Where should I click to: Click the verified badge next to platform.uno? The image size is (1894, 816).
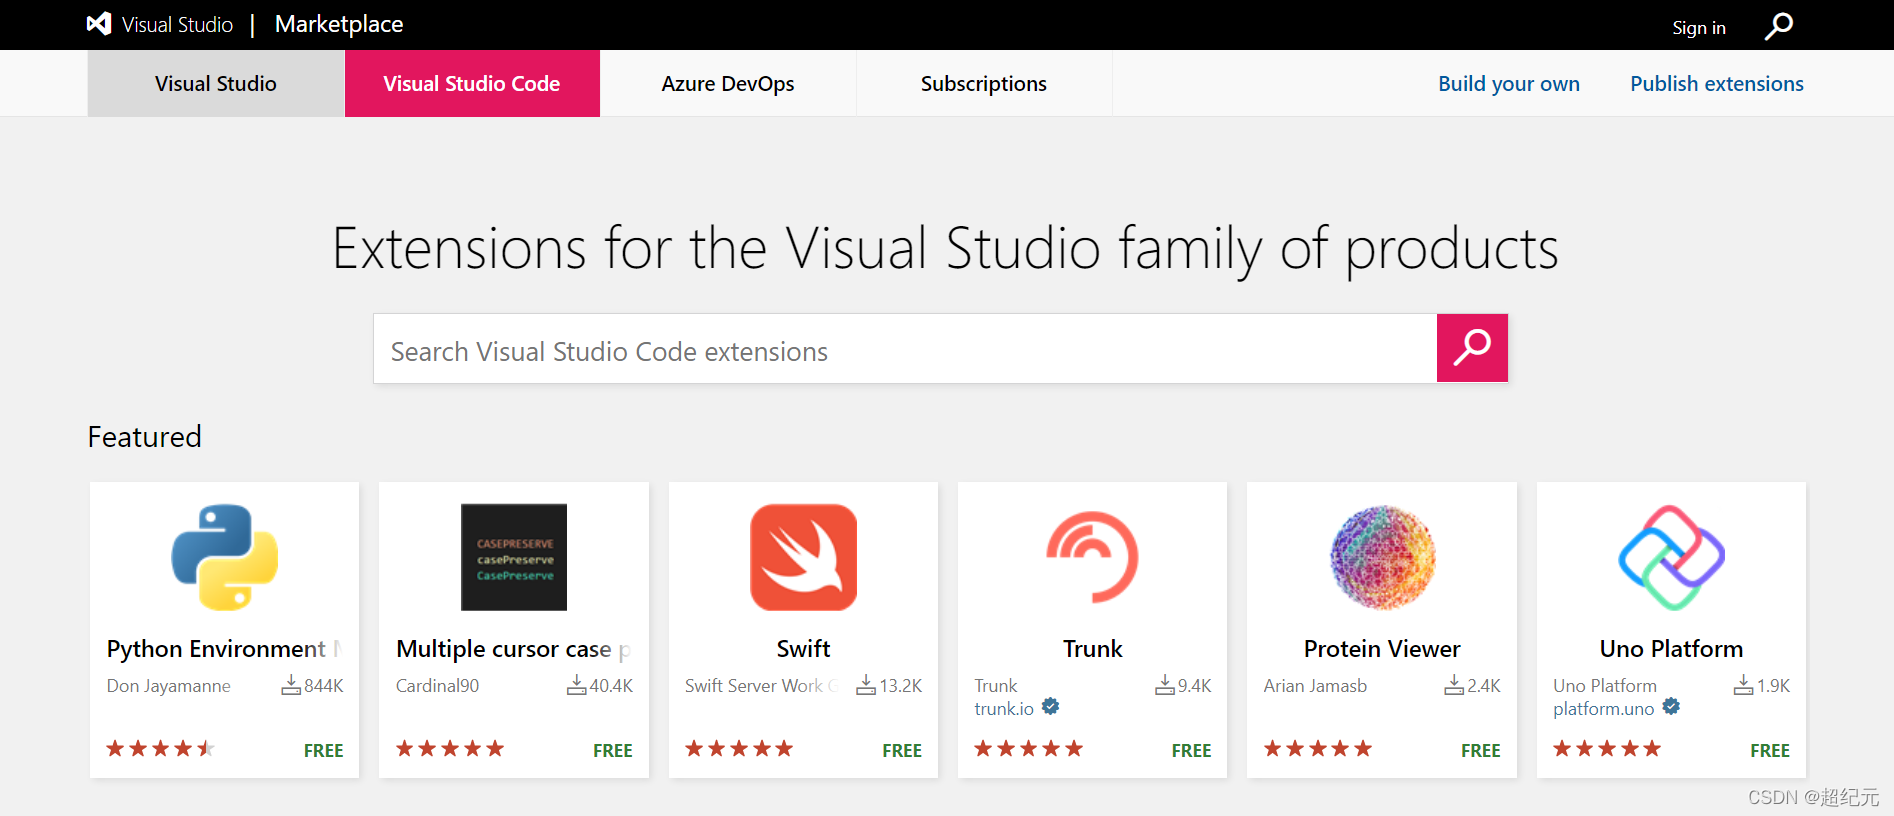[1671, 706]
